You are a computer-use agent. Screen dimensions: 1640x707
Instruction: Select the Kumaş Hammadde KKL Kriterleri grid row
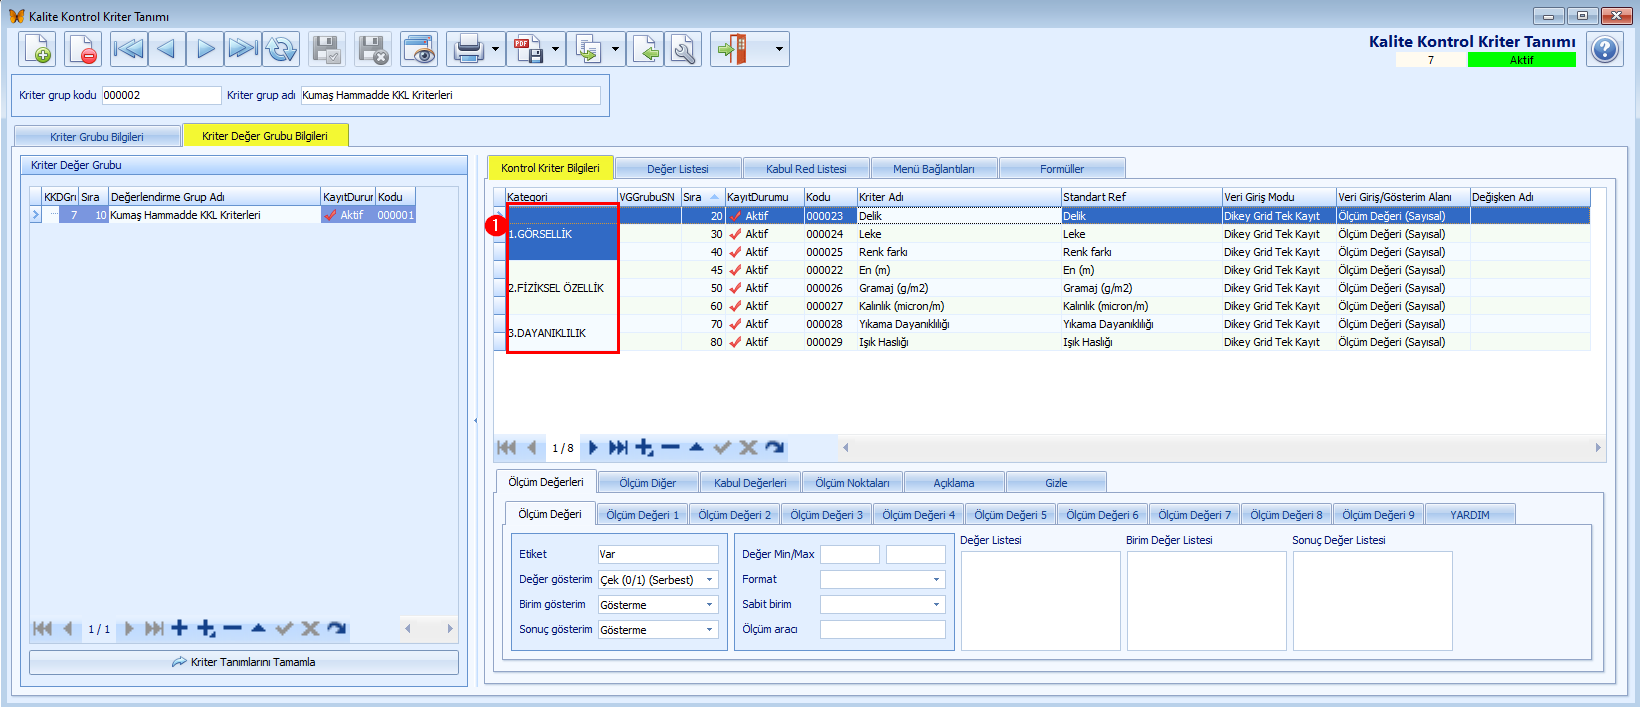click(222, 215)
